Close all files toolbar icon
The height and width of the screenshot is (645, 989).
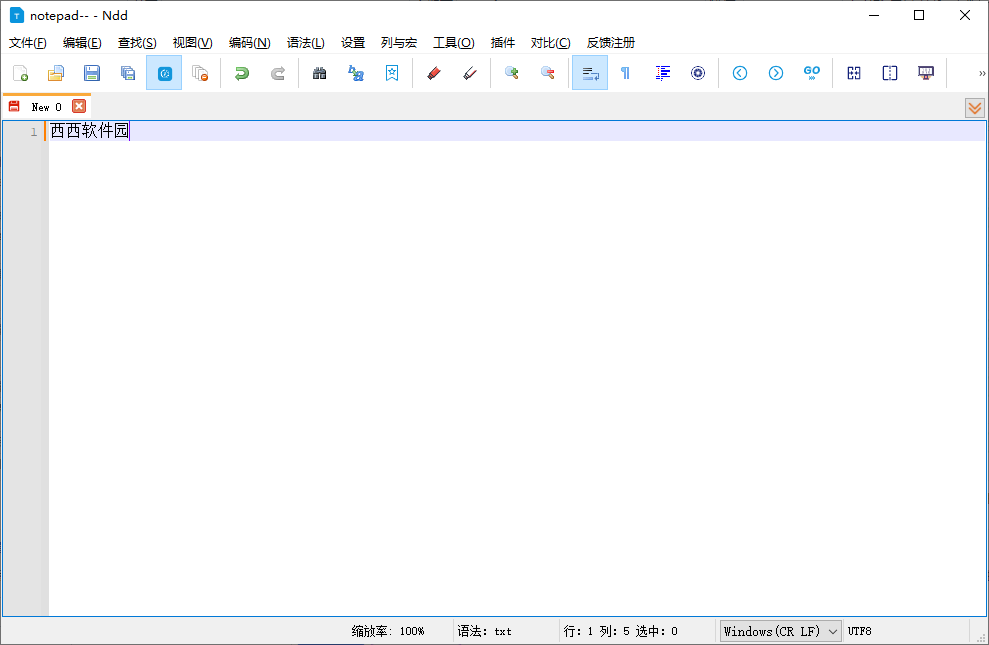(200, 73)
